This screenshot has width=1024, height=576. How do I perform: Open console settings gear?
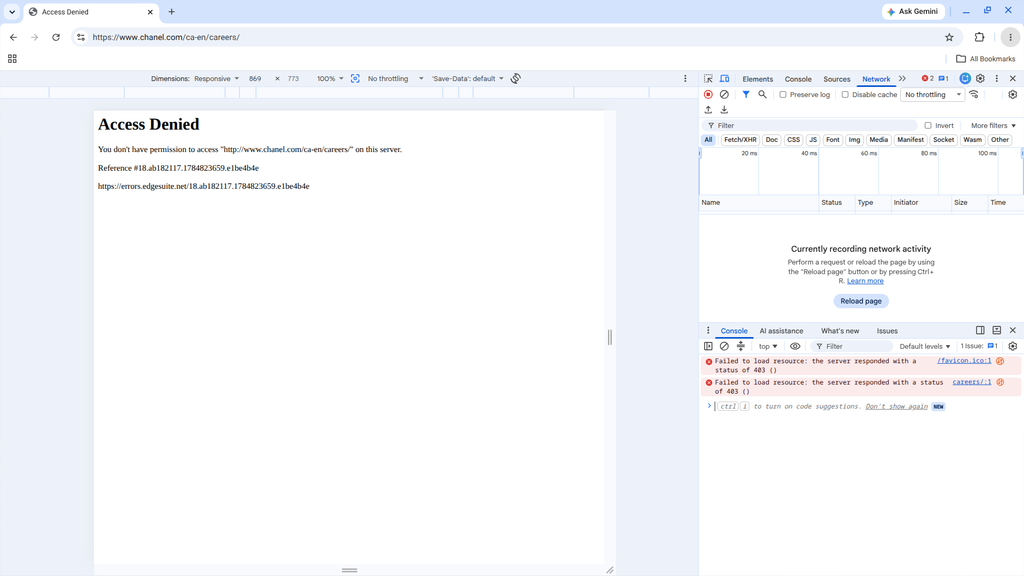(x=1012, y=346)
